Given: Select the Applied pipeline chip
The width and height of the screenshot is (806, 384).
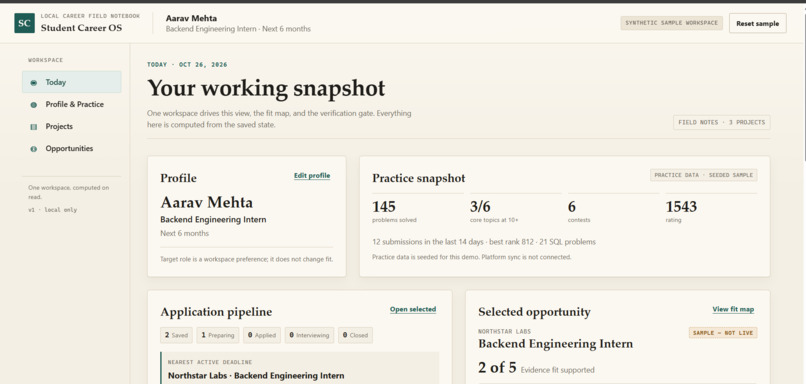Looking at the screenshot, I should point(262,335).
